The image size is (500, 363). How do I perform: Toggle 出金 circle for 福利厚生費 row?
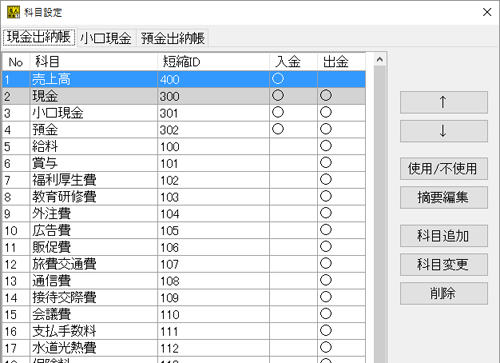pyautogui.click(x=326, y=179)
